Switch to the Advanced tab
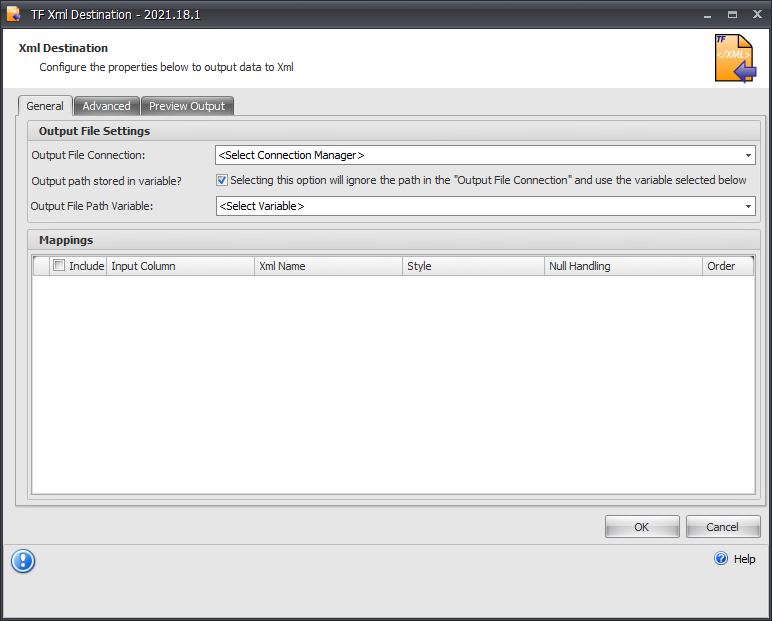Image resolution: width=772 pixels, height=621 pixels. [x=106, y=106]
